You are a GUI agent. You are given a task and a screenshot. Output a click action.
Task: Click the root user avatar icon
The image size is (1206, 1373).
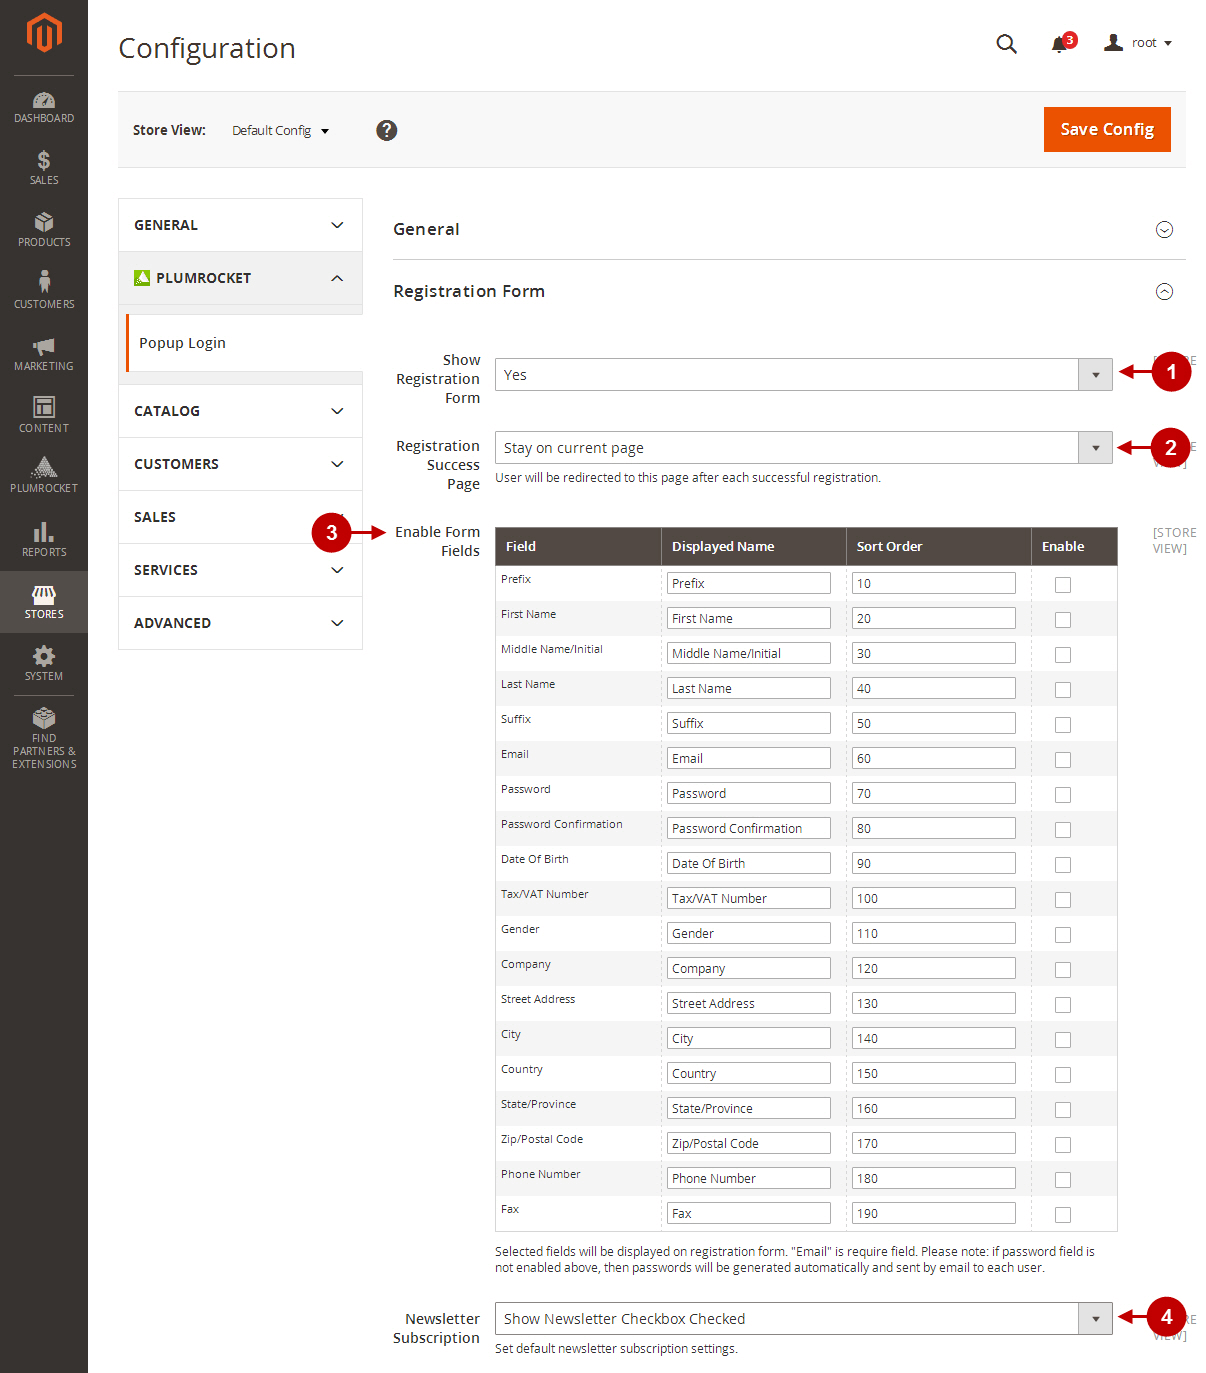point(1113,43)
